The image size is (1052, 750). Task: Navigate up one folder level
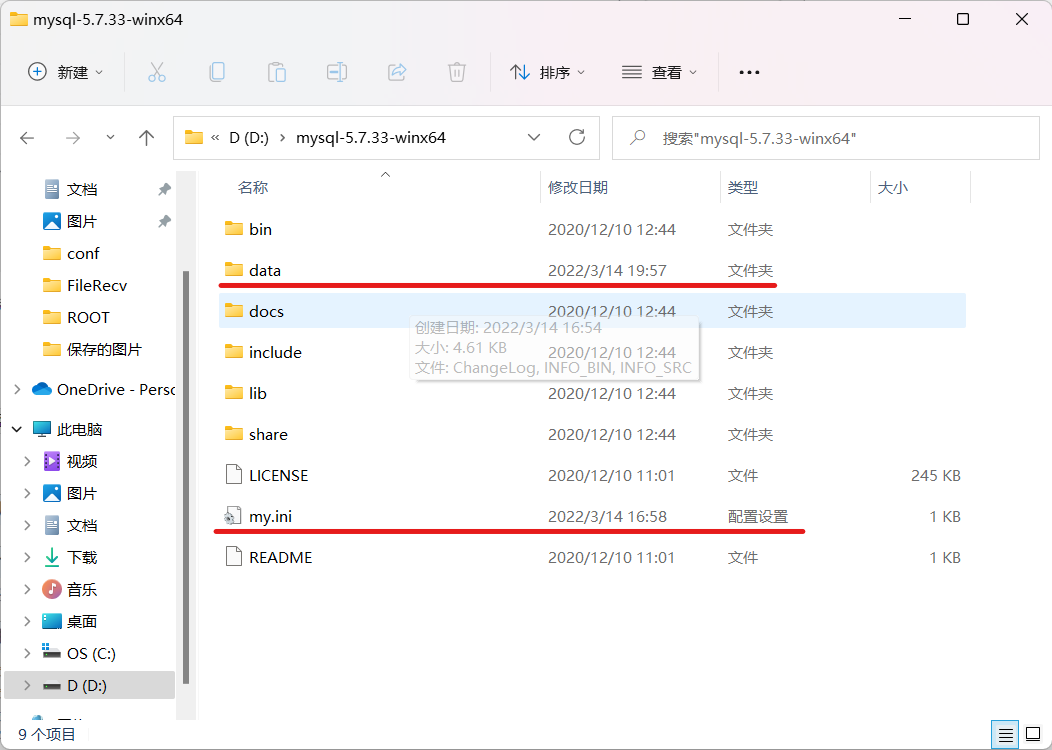146,138
